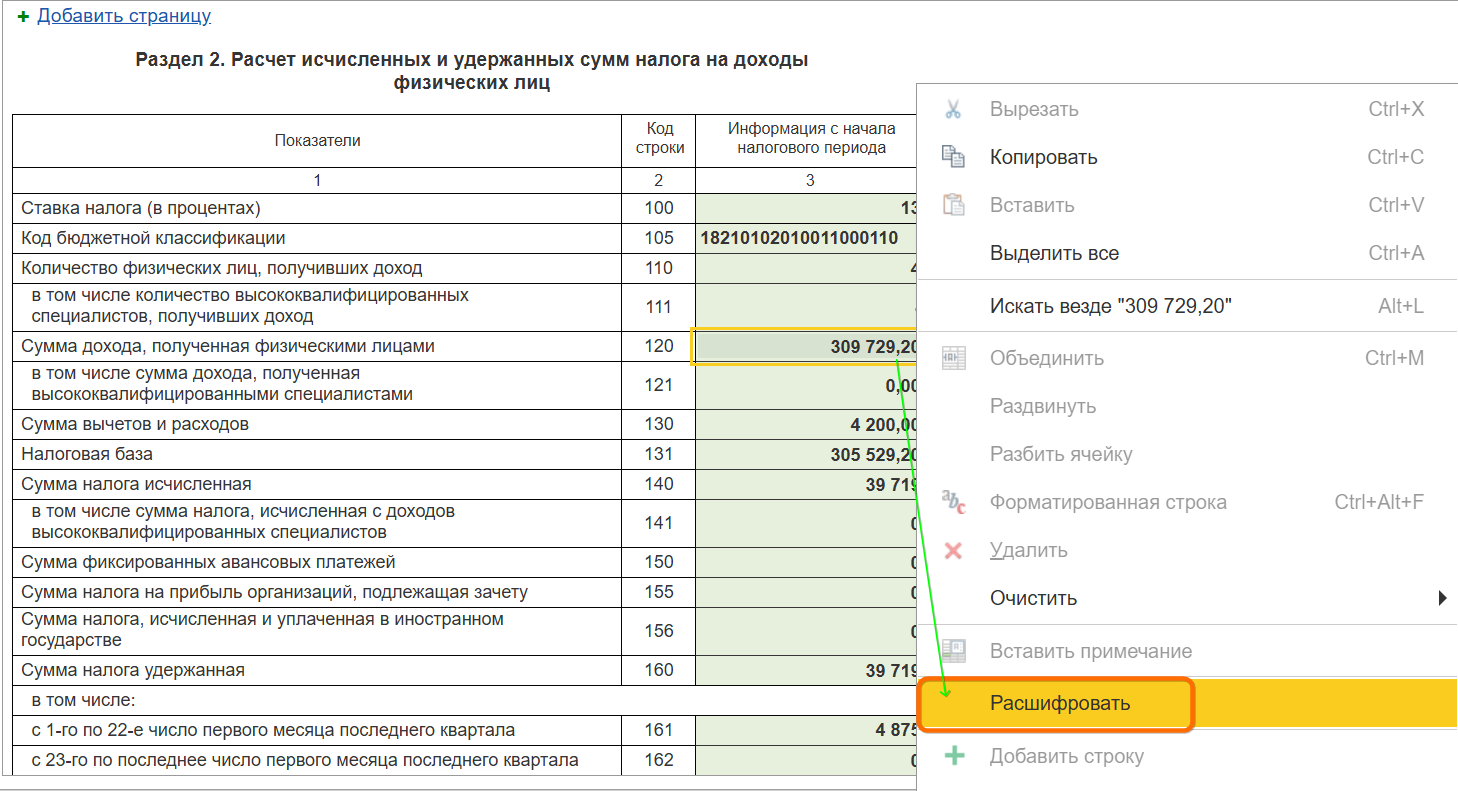Choose Вырезать in the context menu

tap(1187, 109)
